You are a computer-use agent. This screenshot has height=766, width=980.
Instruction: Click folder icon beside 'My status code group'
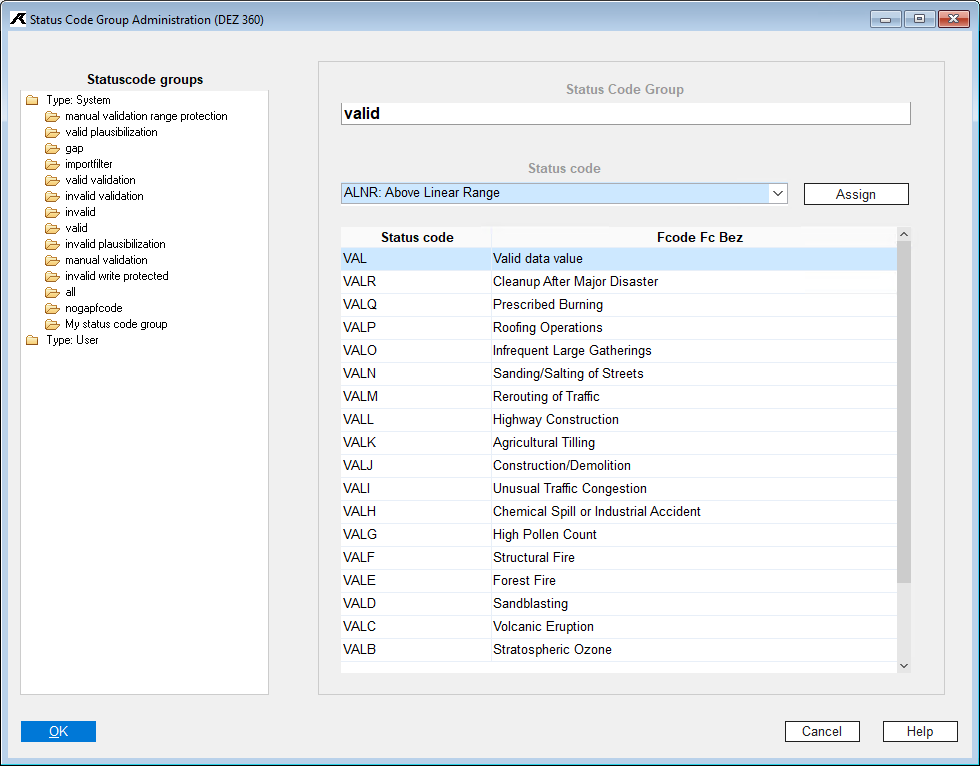[x=52, y=324]
